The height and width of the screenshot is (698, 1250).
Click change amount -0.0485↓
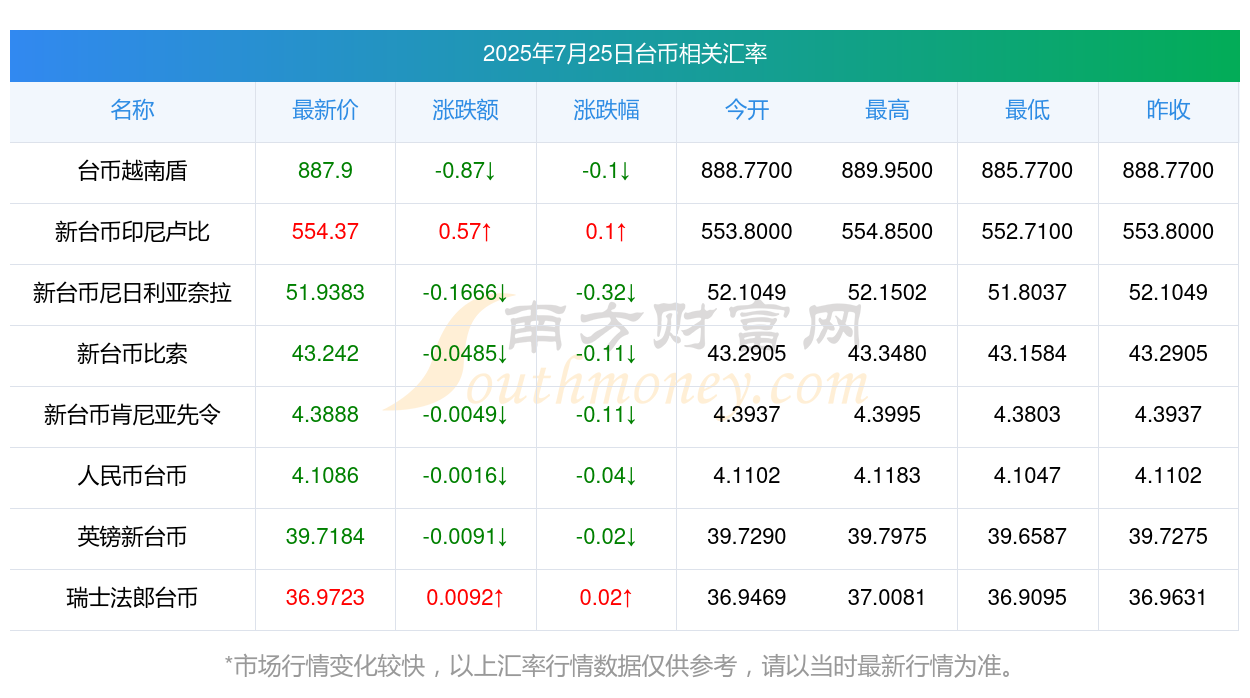tap(466, 354)
